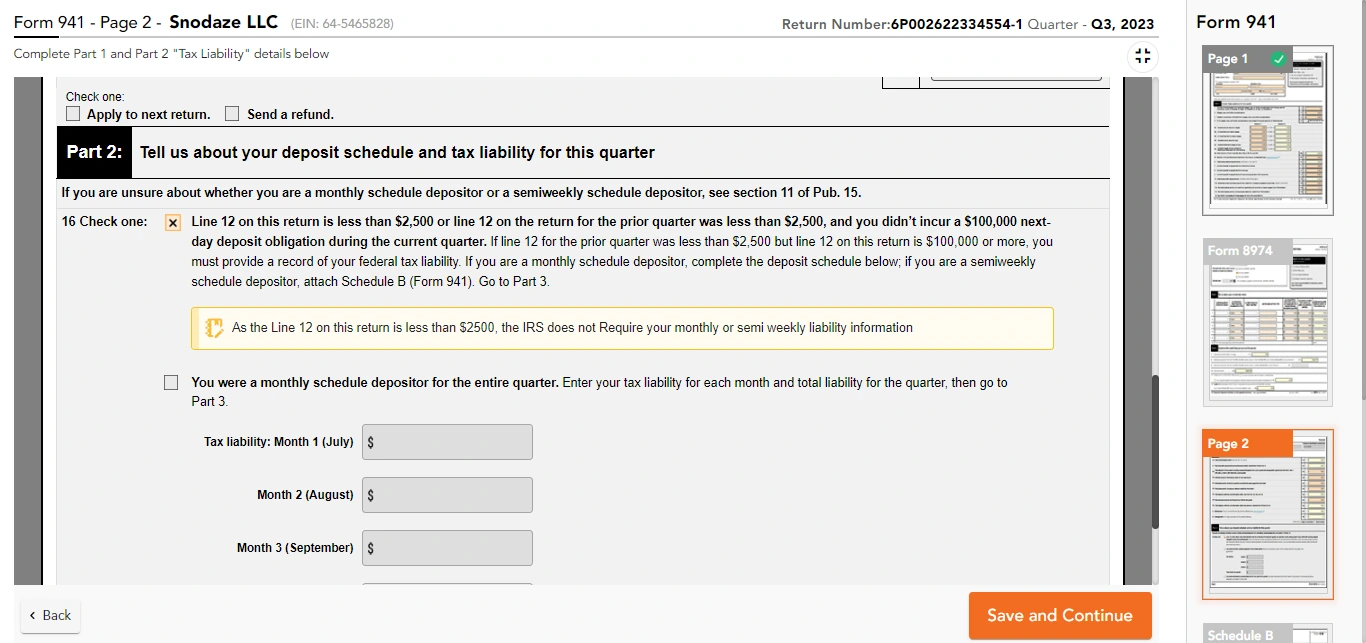Uncheck the first line 16 option box
Image resolution: width=1366 pixels, height=643 pixels.
click(x=171, y=222)
